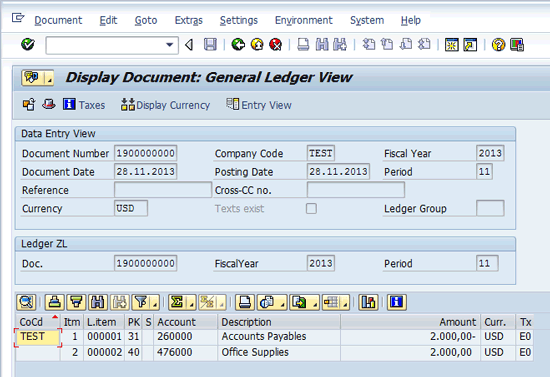
Task: Open the Goto menu
Action: (146, 20)
